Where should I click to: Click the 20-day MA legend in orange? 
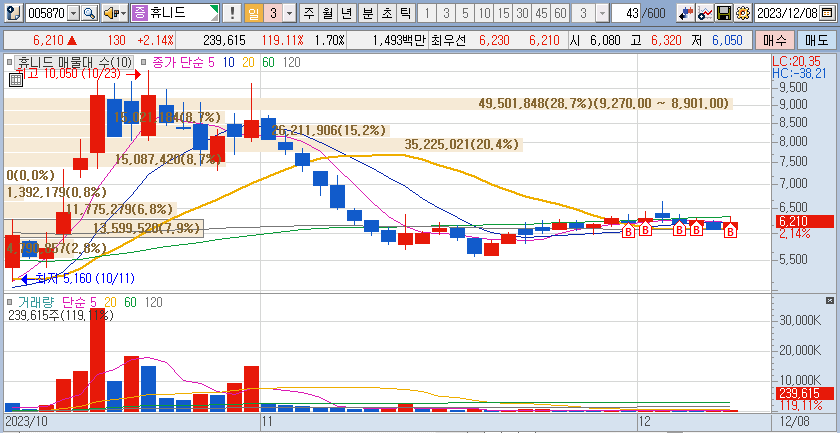click(248, 62)
